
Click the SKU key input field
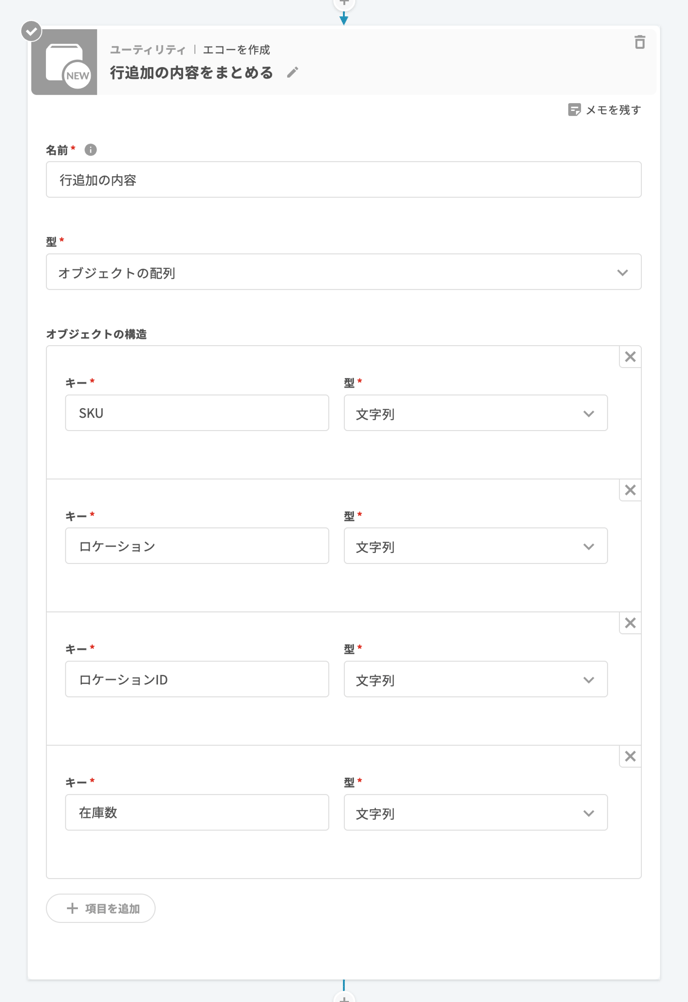tap(197, 413)
